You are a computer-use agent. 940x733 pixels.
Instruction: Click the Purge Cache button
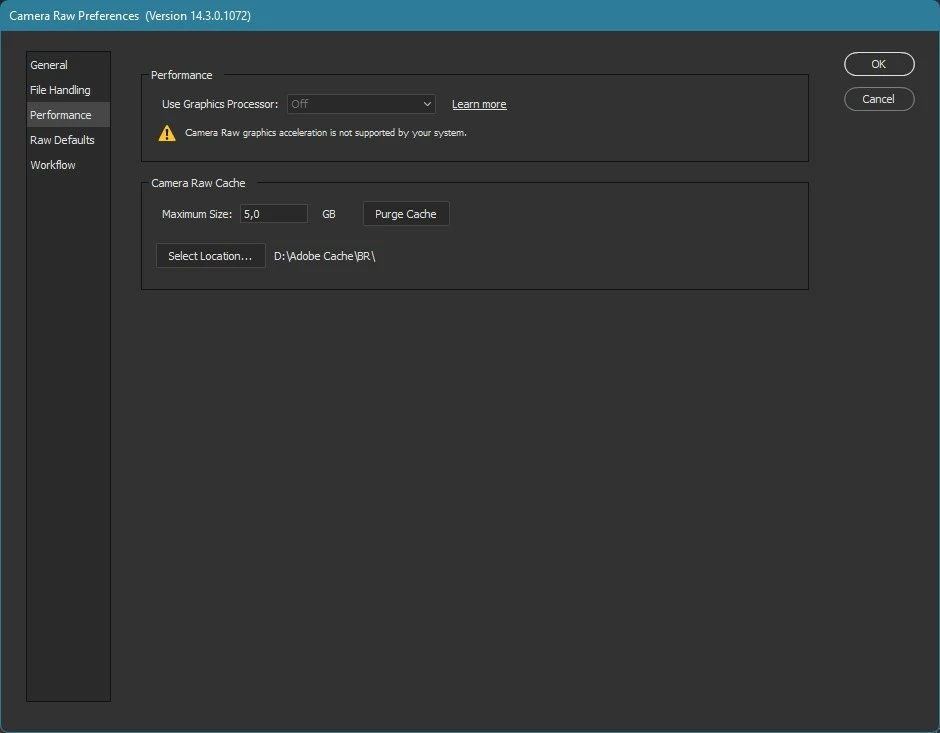(x=406, y=214)
